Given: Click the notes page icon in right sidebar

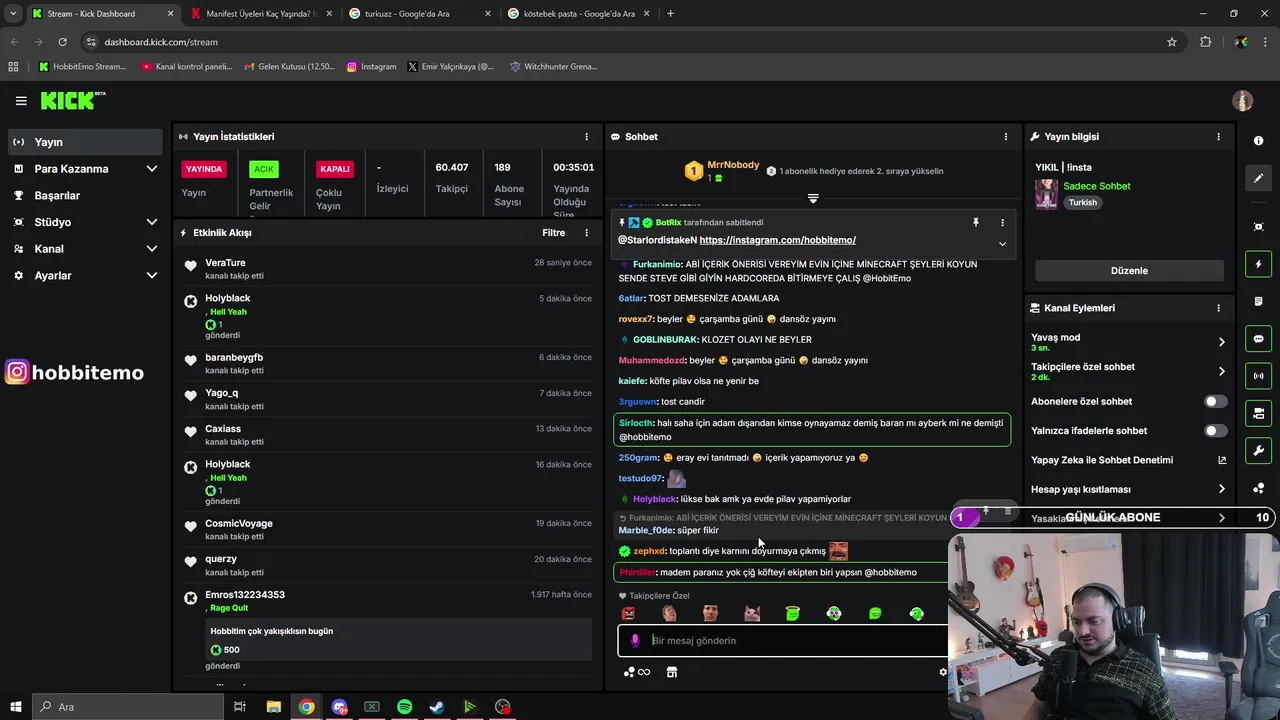Looking at the screenshot, I should 1258,301.
